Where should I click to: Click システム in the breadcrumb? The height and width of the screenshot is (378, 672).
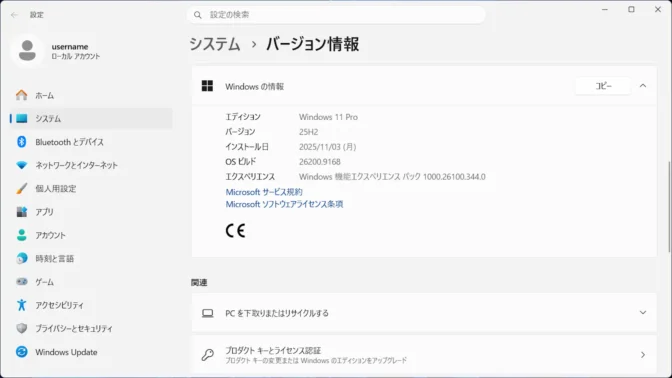[215, 44]
